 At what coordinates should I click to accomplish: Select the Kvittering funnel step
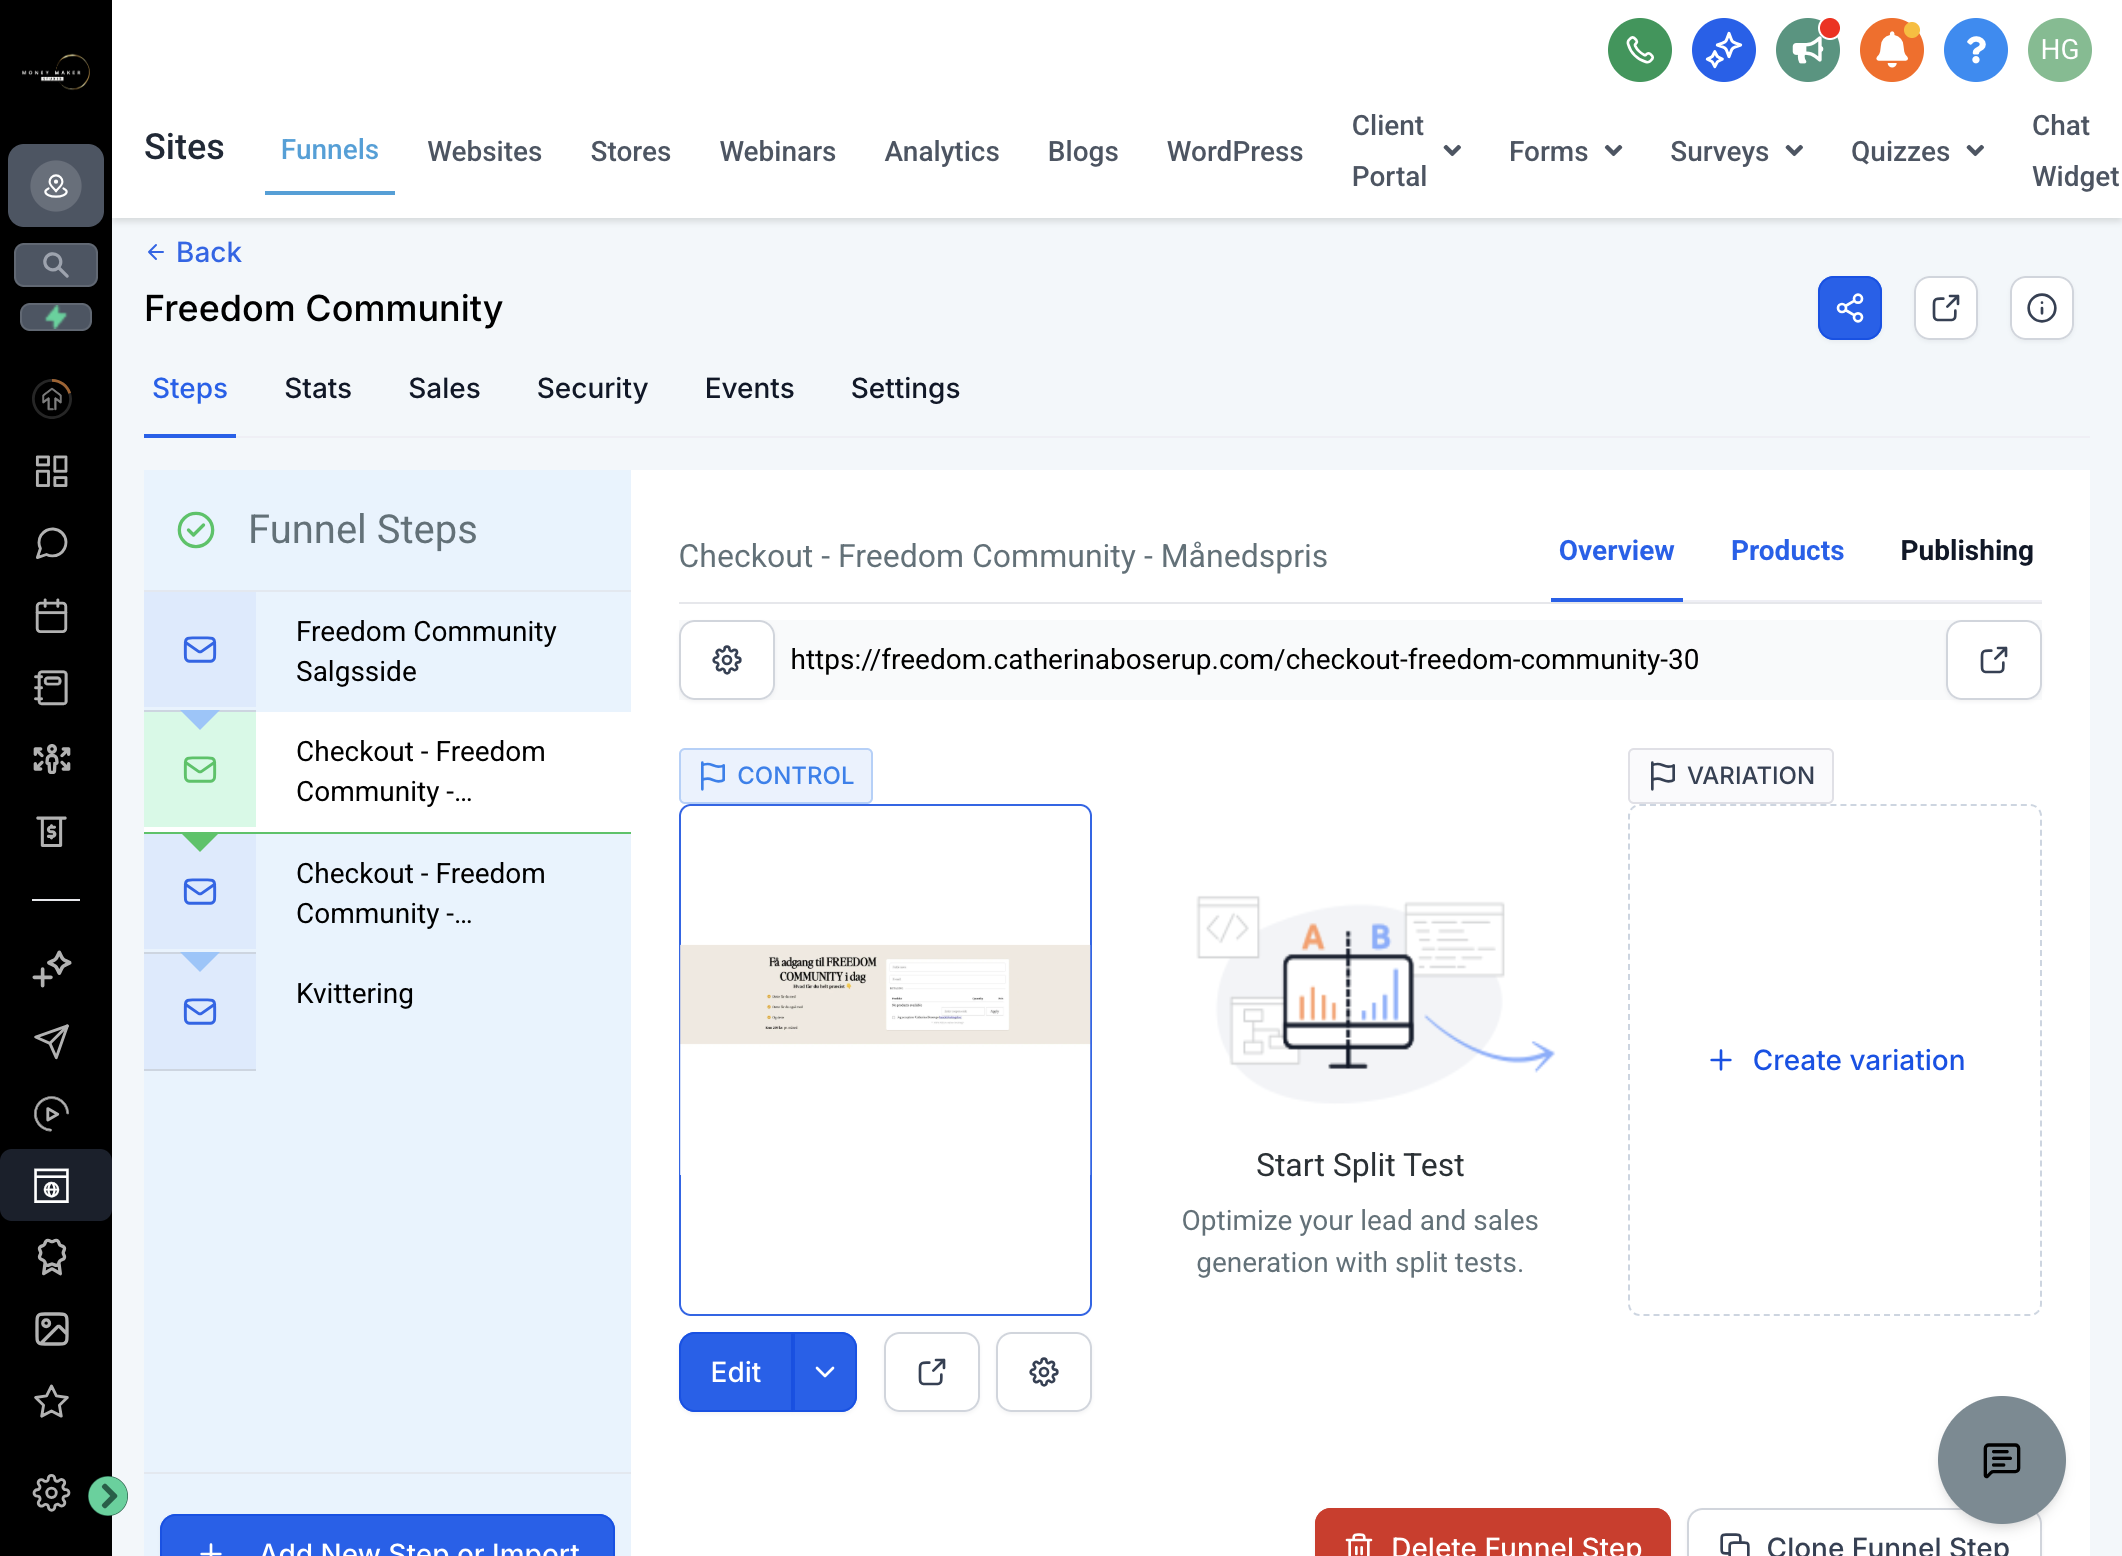[387, 1011]
